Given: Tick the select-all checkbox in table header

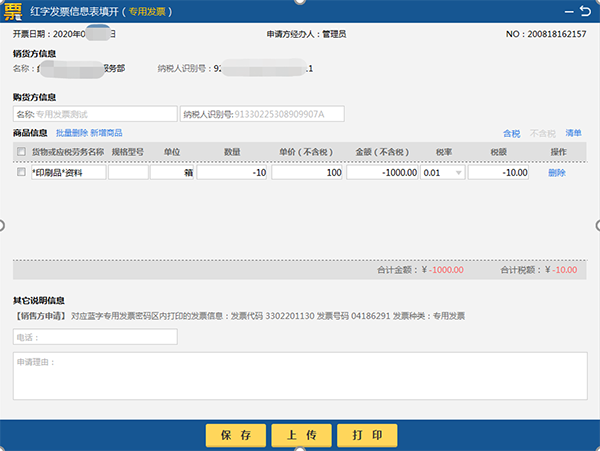Looking at the screenshot, I should pos(22,151).
